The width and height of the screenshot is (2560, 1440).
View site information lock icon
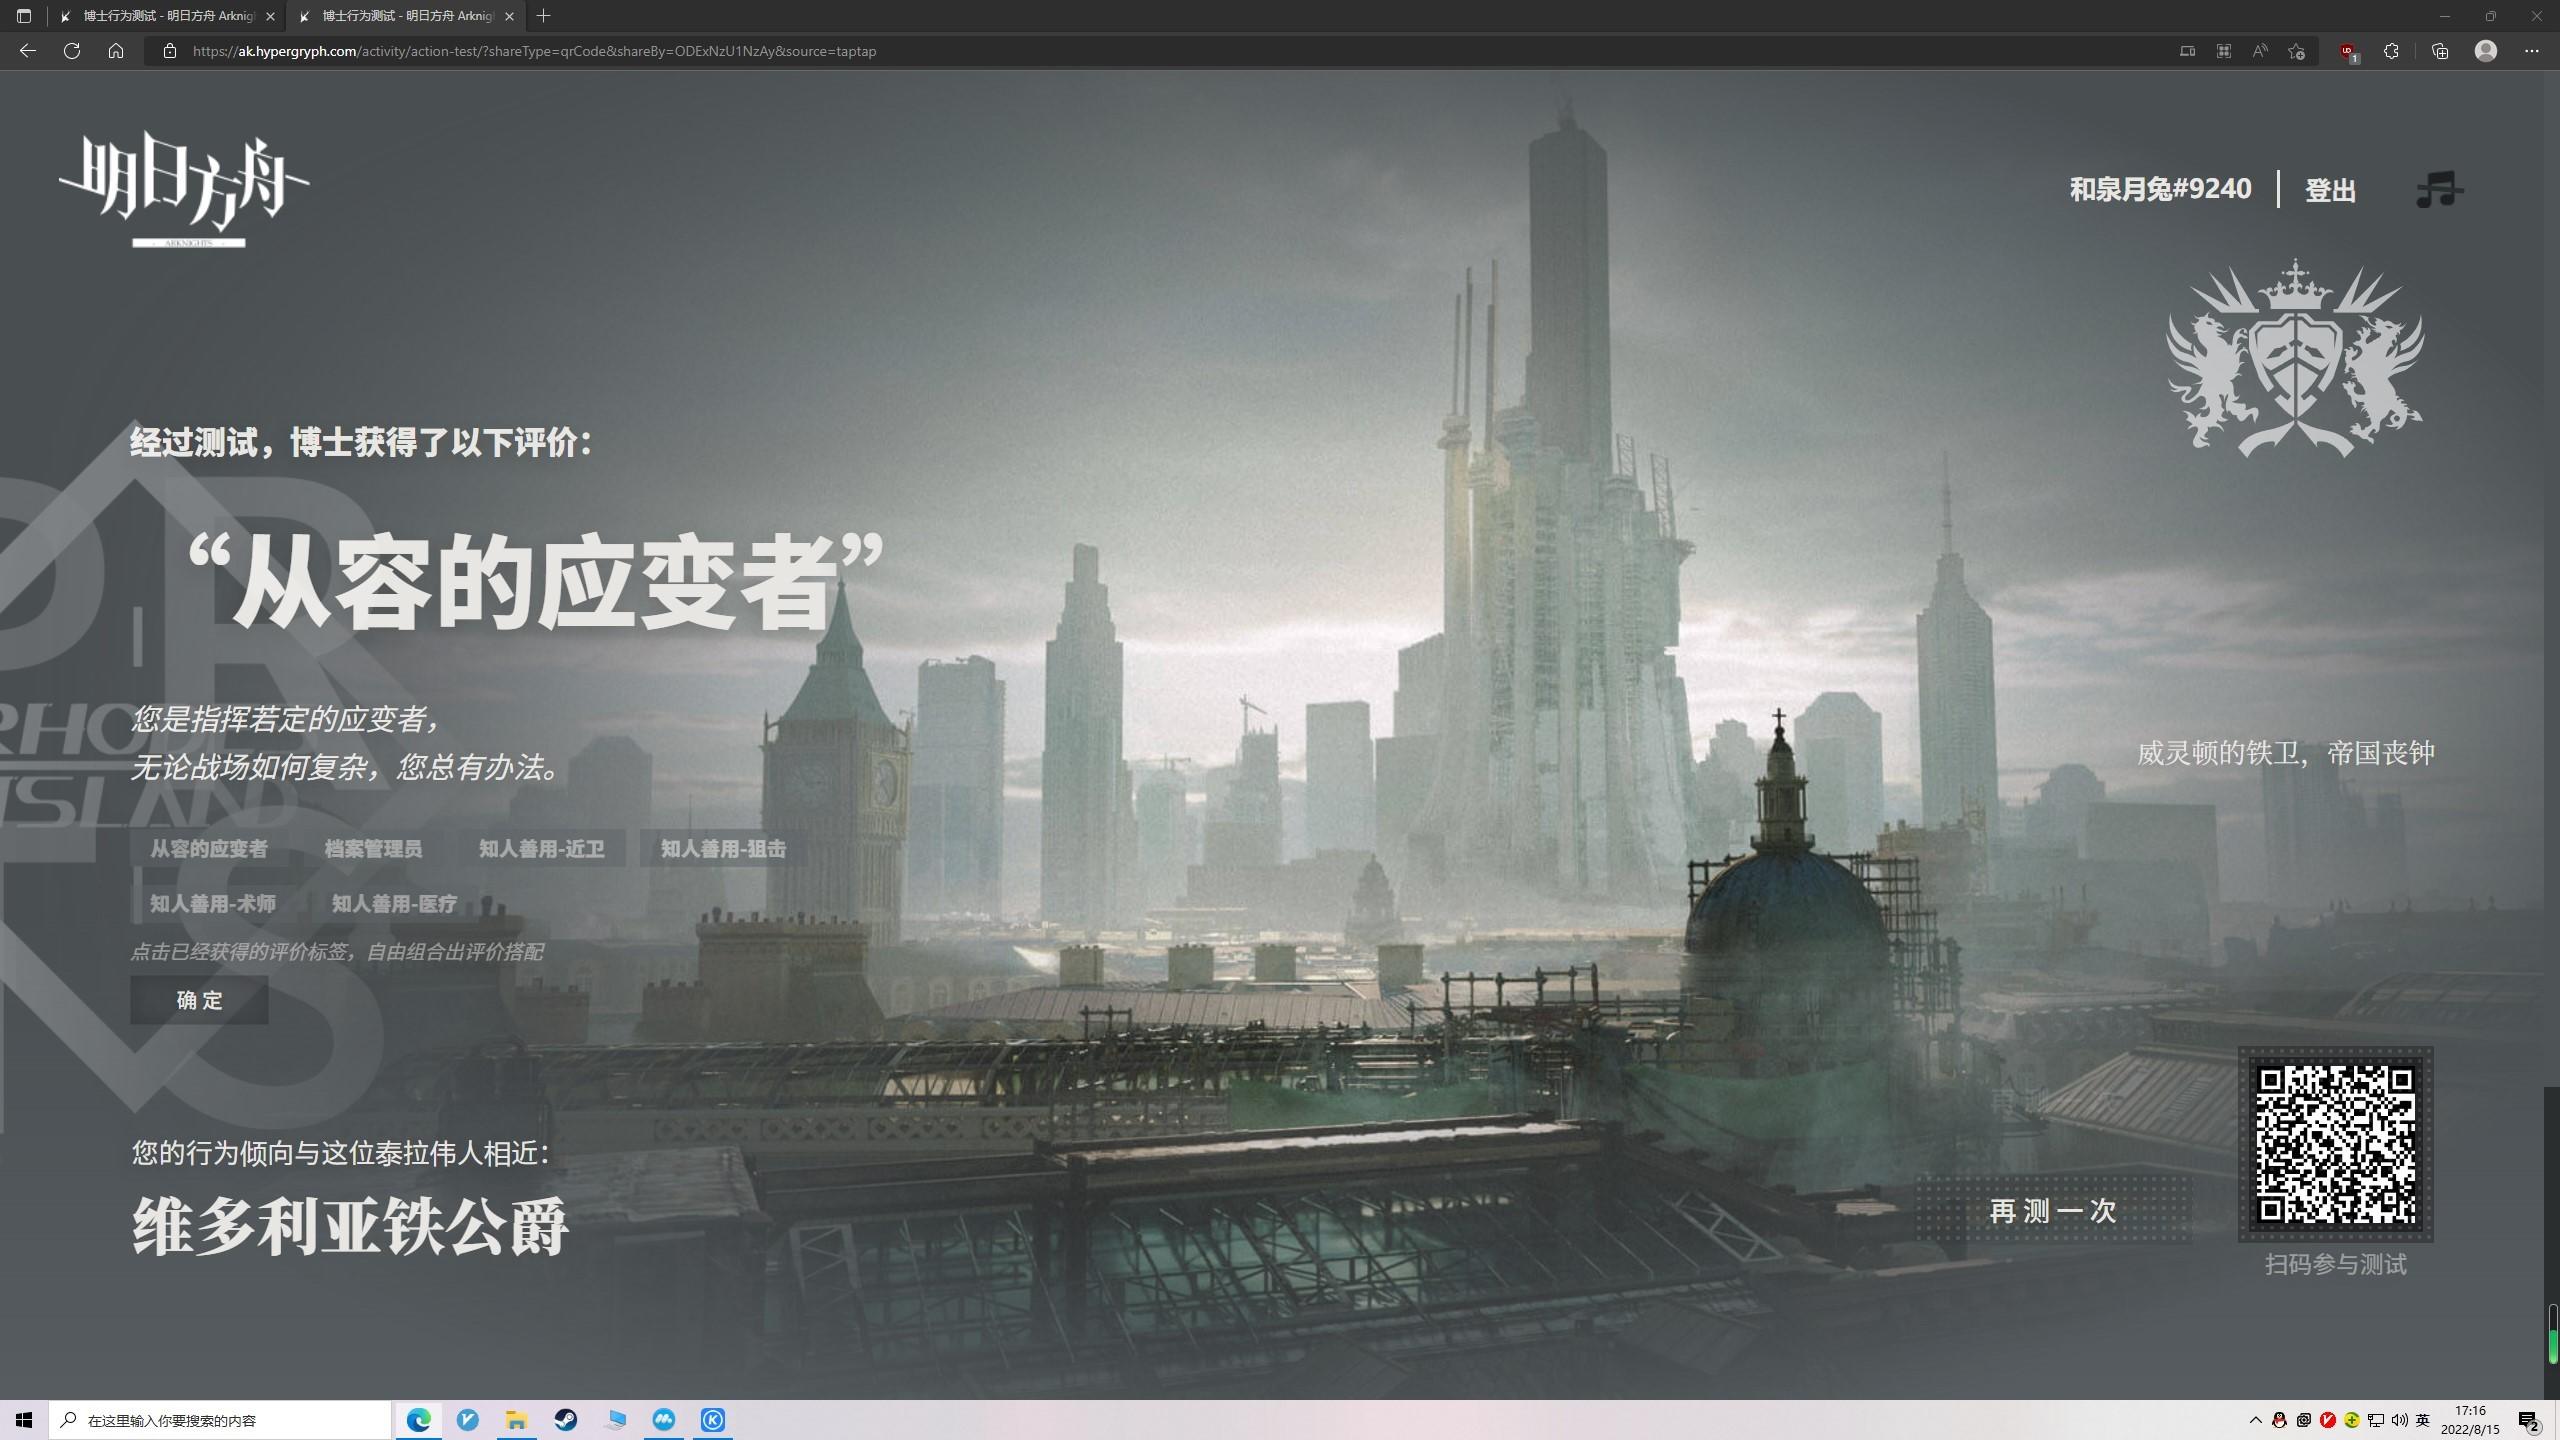click(170, 51)
